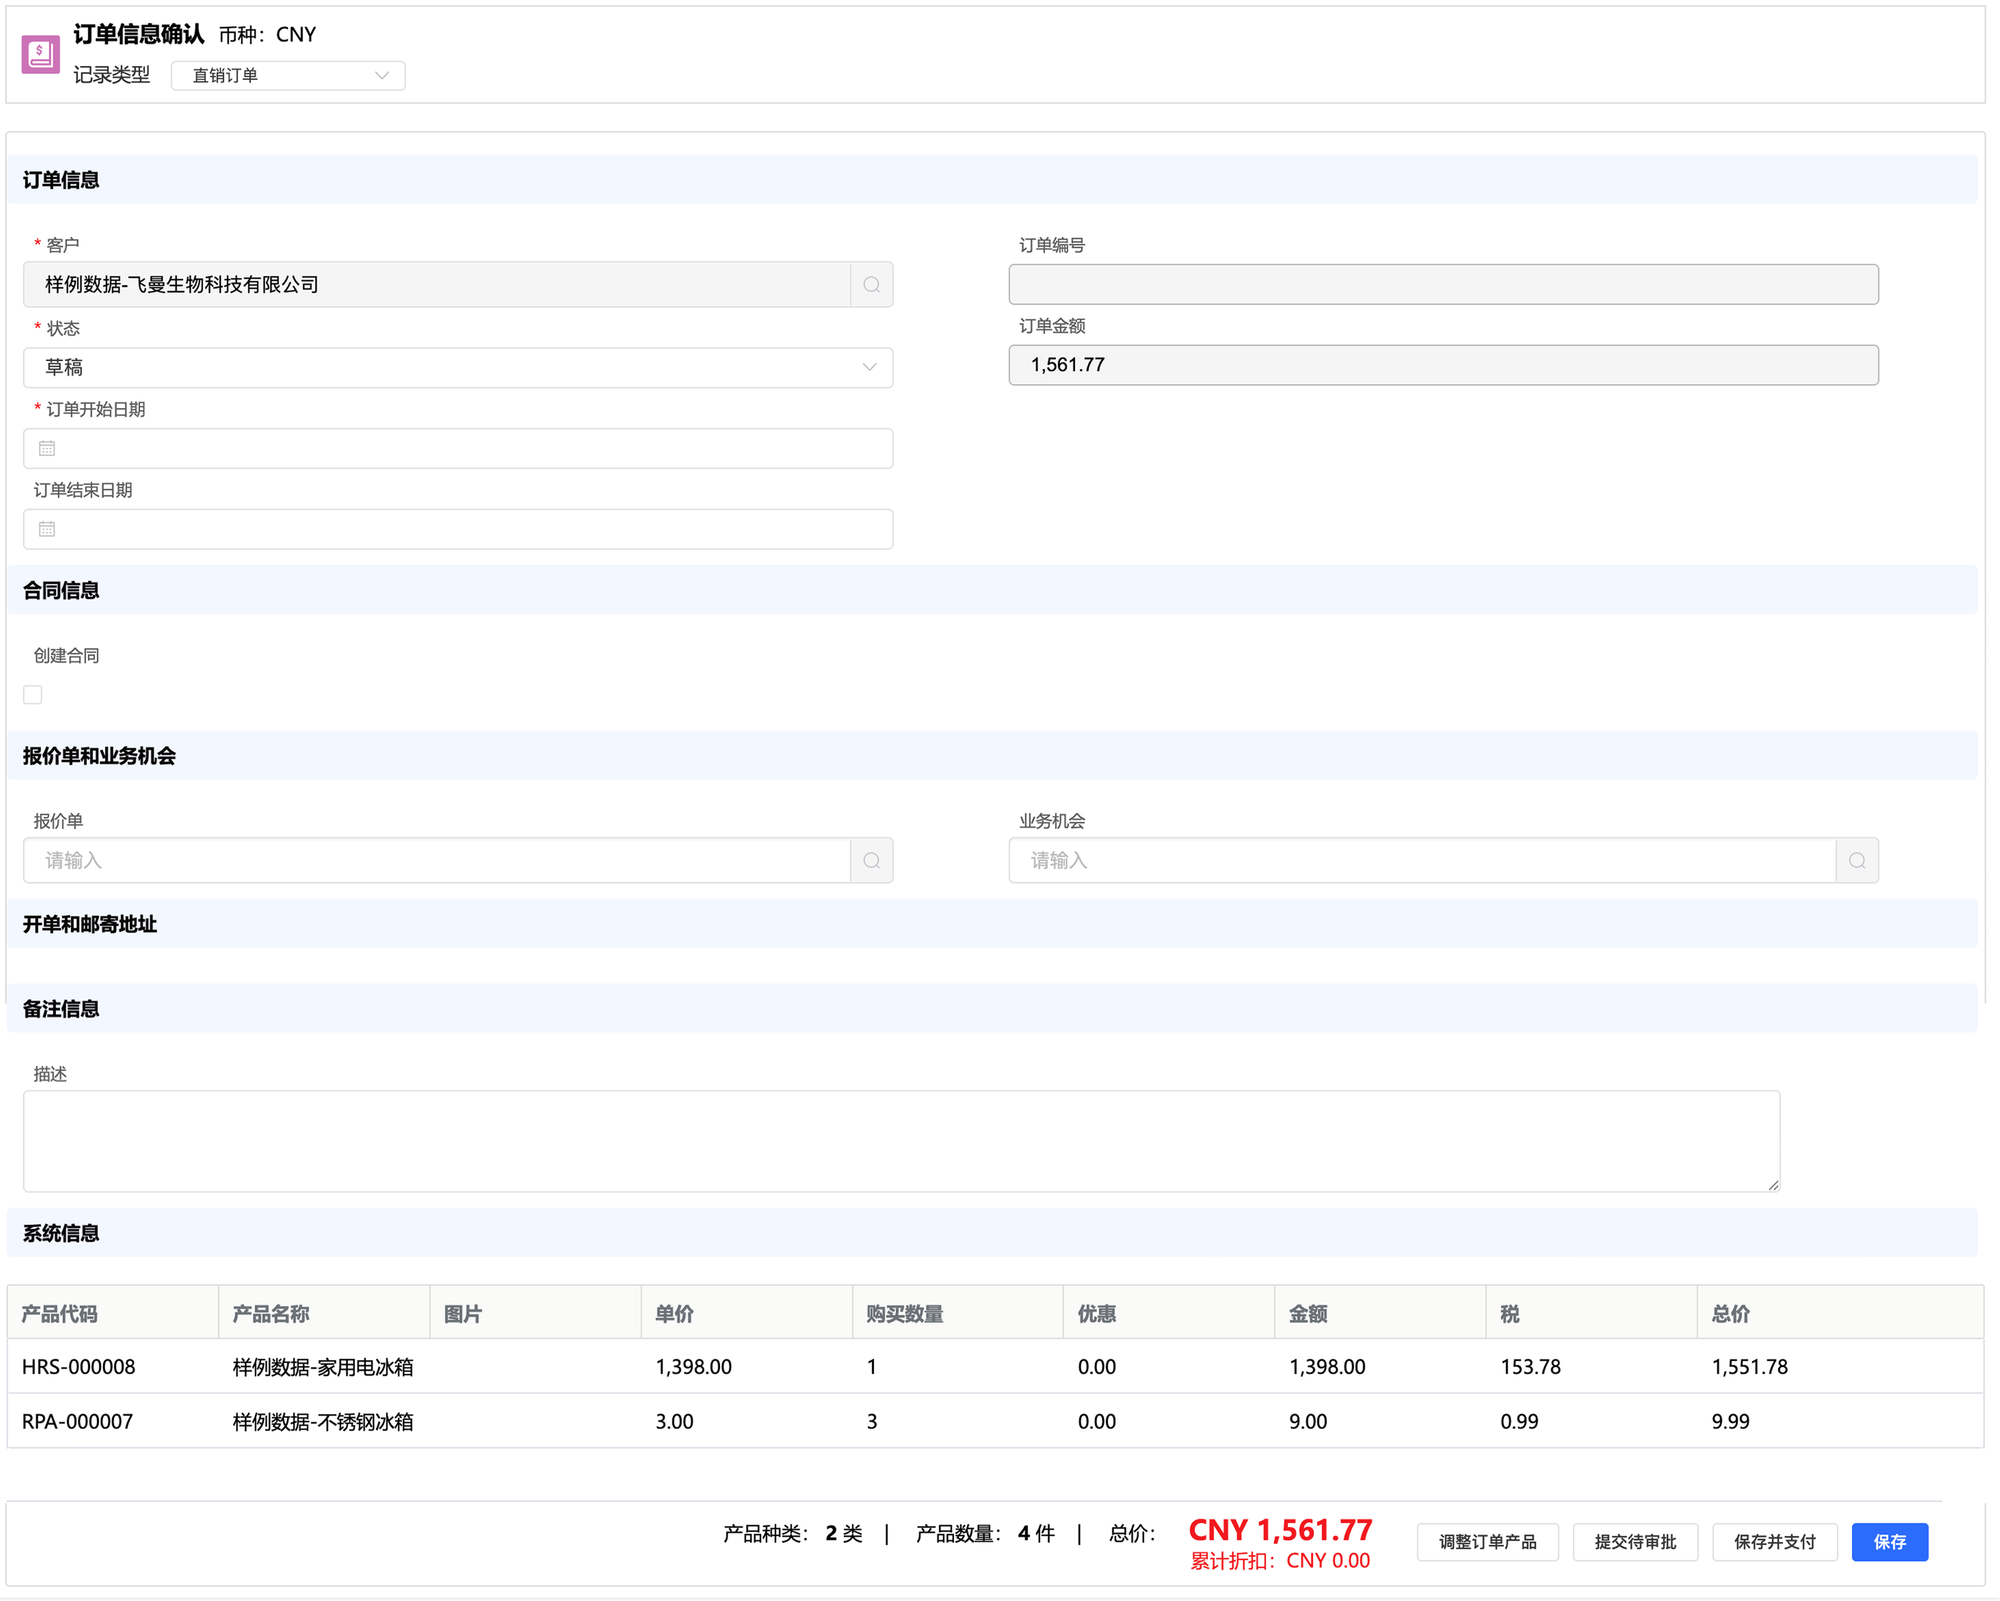
Task: Click the order end date calendar icon
Action: 47,530
